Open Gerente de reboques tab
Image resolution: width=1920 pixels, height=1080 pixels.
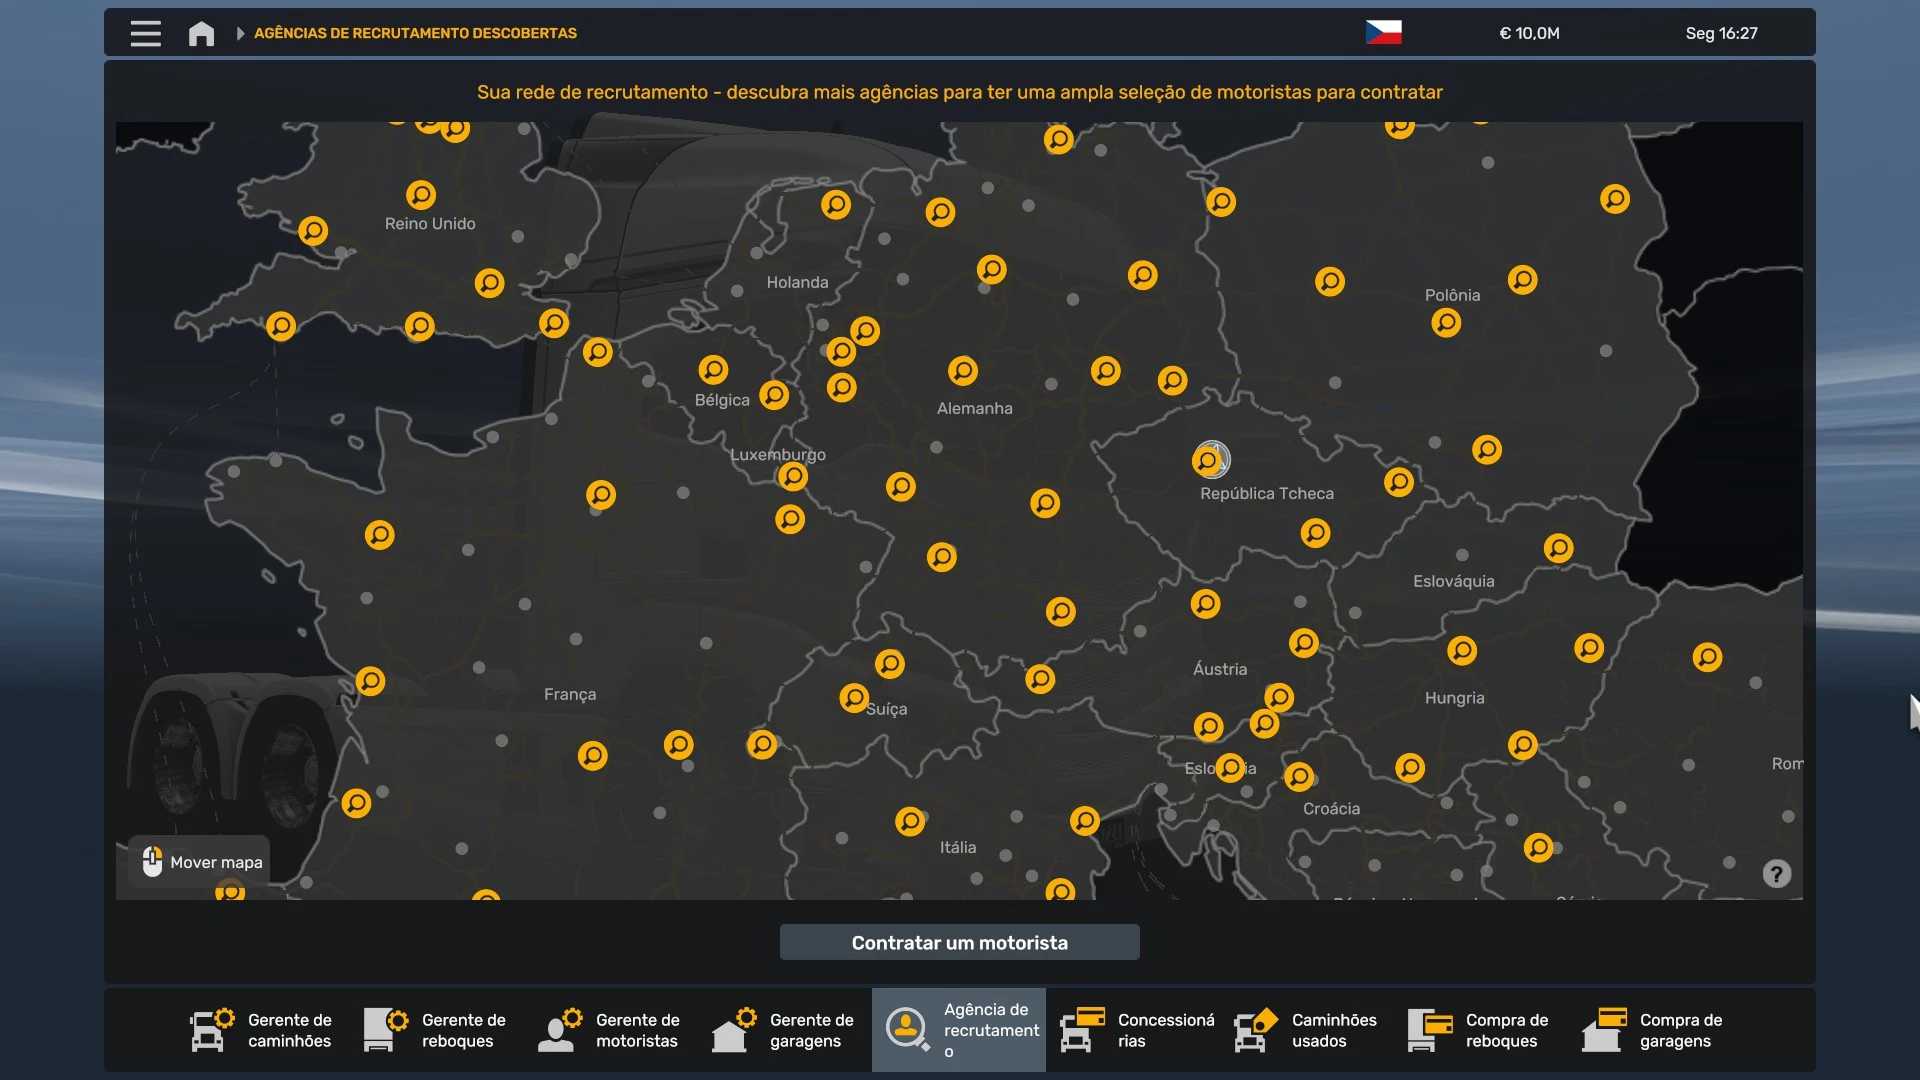(x=436, y=1030)
